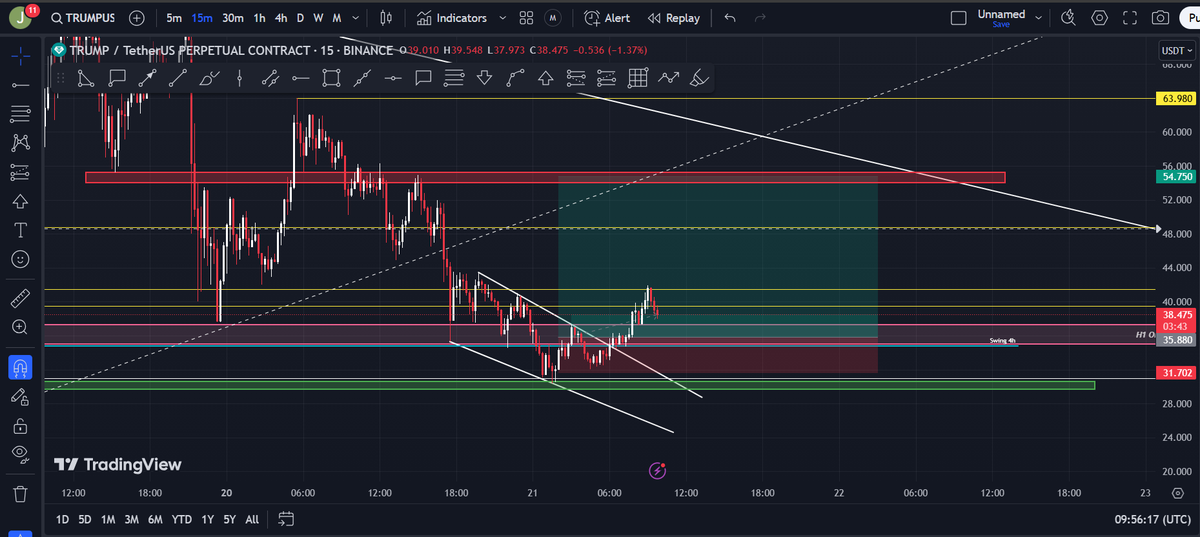
Task: Expand favorite indicators dropdown arrow
Action: pos(502,18)
